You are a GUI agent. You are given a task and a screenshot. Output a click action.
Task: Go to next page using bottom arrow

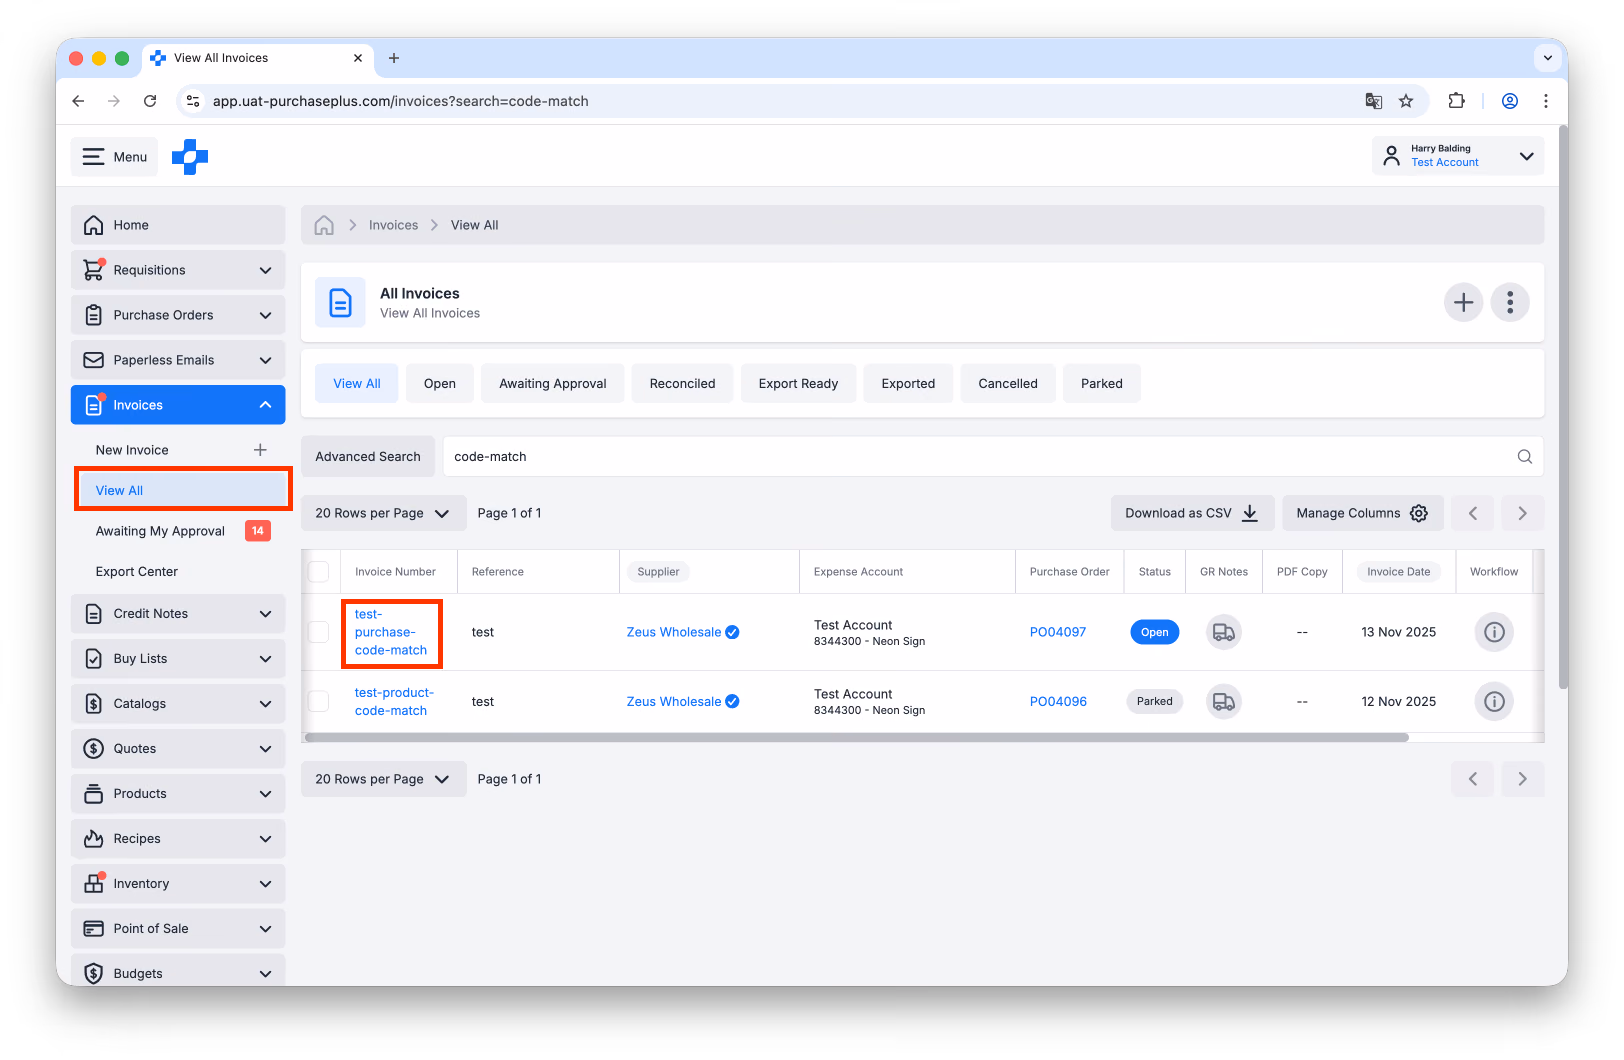coord(1522,779)
